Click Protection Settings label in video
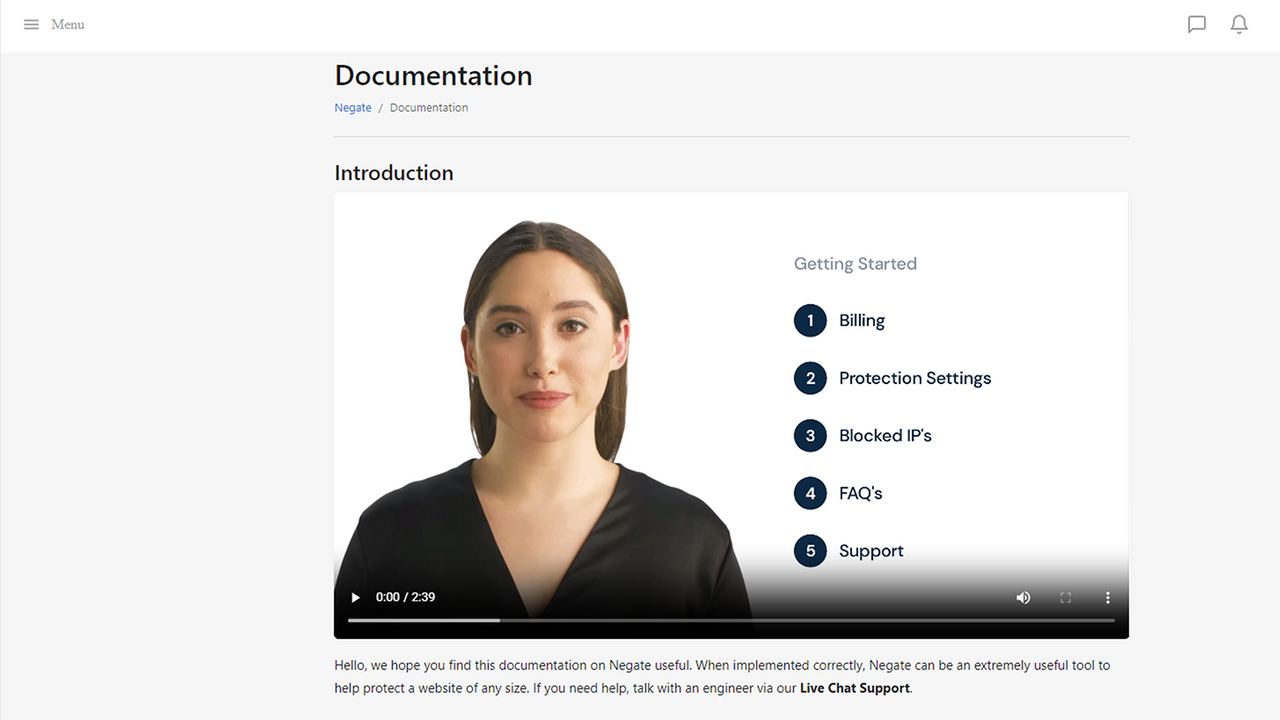This screenshot has width=1280, height=720. pyautogui.click(x=915, y=378)
